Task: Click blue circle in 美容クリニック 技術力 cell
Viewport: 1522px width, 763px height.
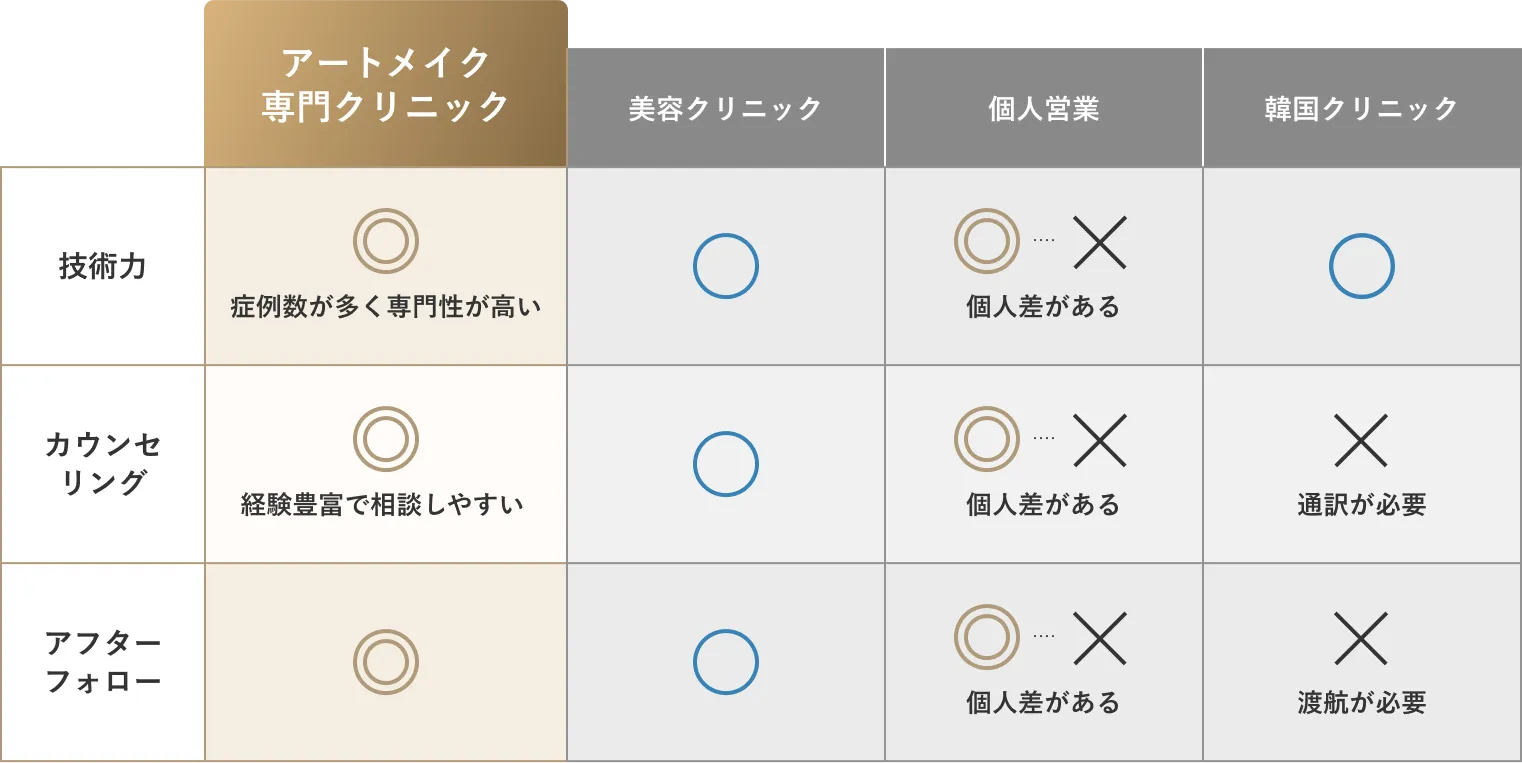Action: click(x=726, y=266)
